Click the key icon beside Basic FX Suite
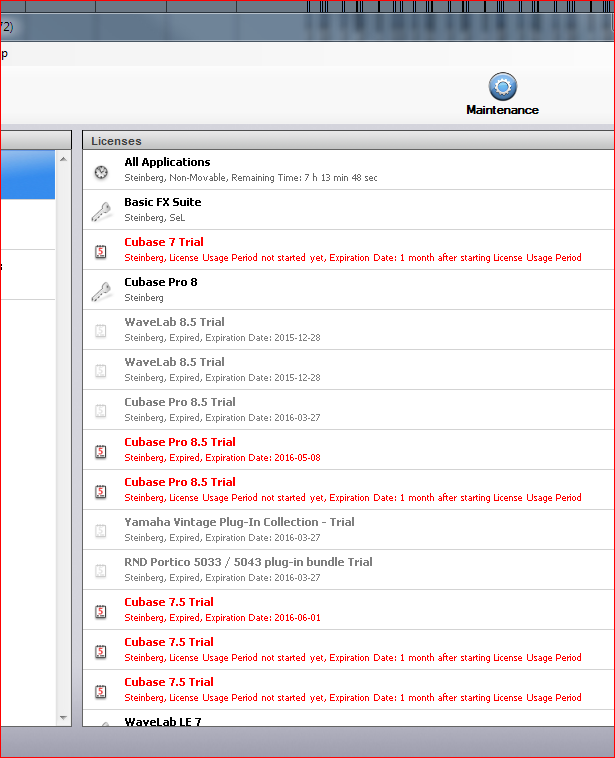 click(101, 212)
